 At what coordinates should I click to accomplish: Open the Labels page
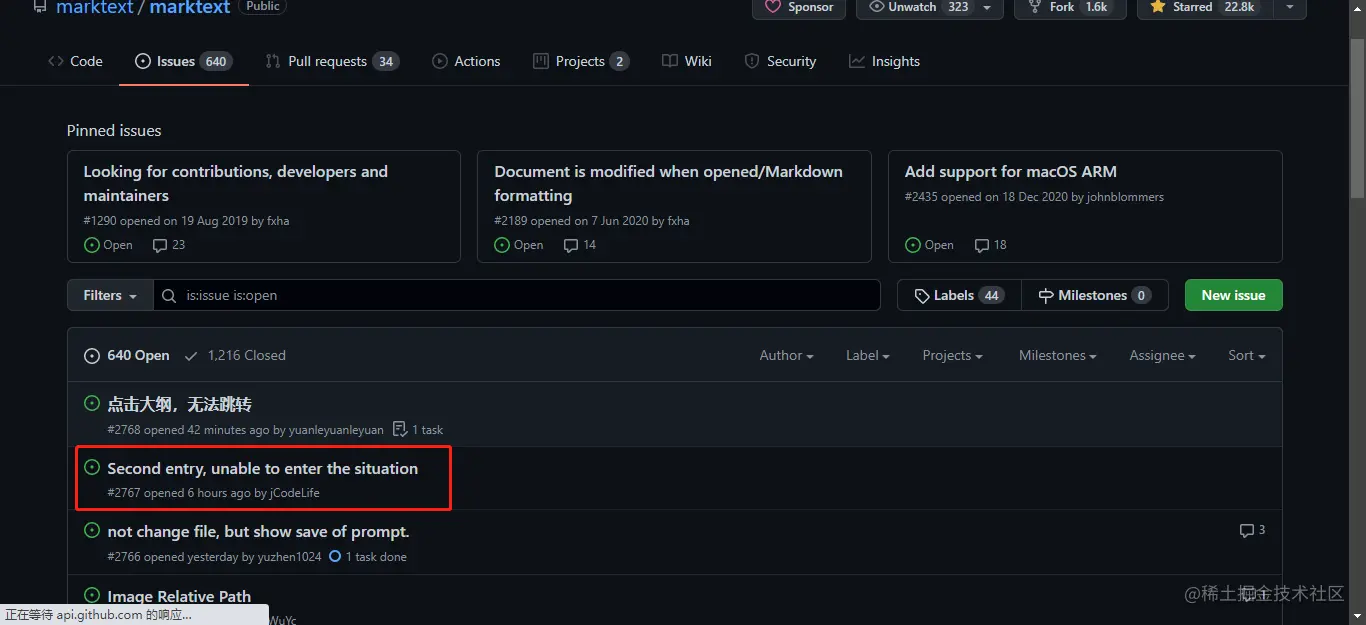[959, 295]
